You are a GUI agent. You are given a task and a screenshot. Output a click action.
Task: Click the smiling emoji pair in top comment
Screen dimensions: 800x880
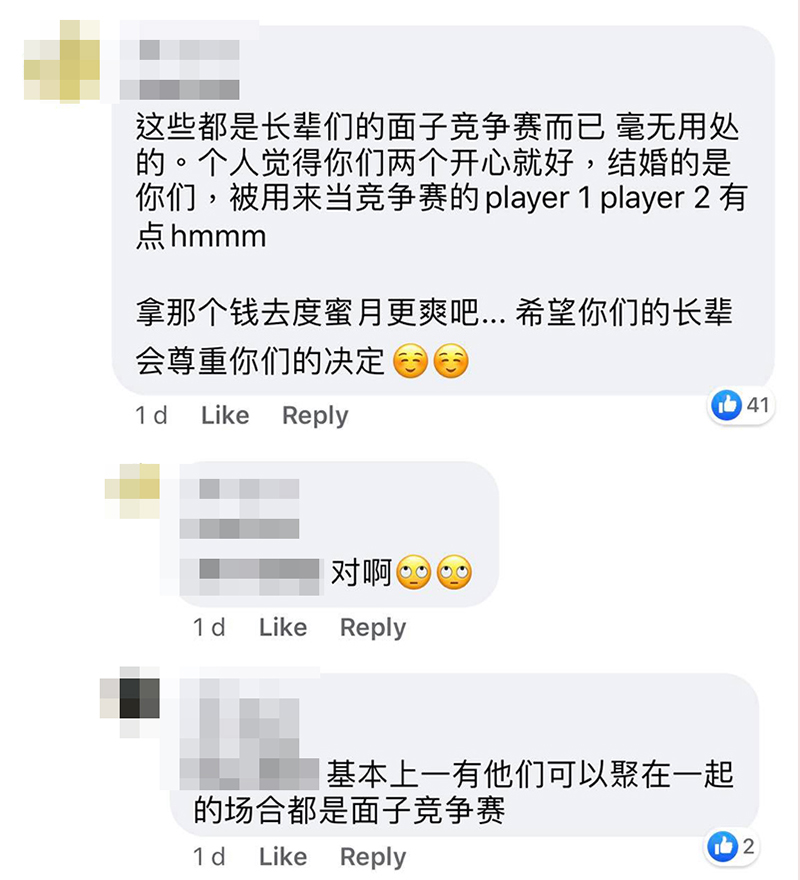431,360
